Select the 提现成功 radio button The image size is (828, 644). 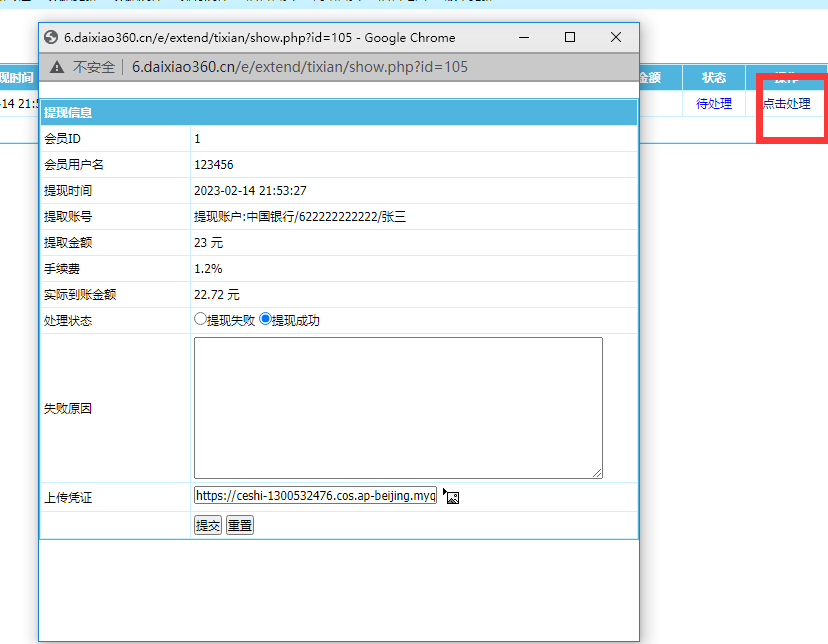tap(266, 320)
